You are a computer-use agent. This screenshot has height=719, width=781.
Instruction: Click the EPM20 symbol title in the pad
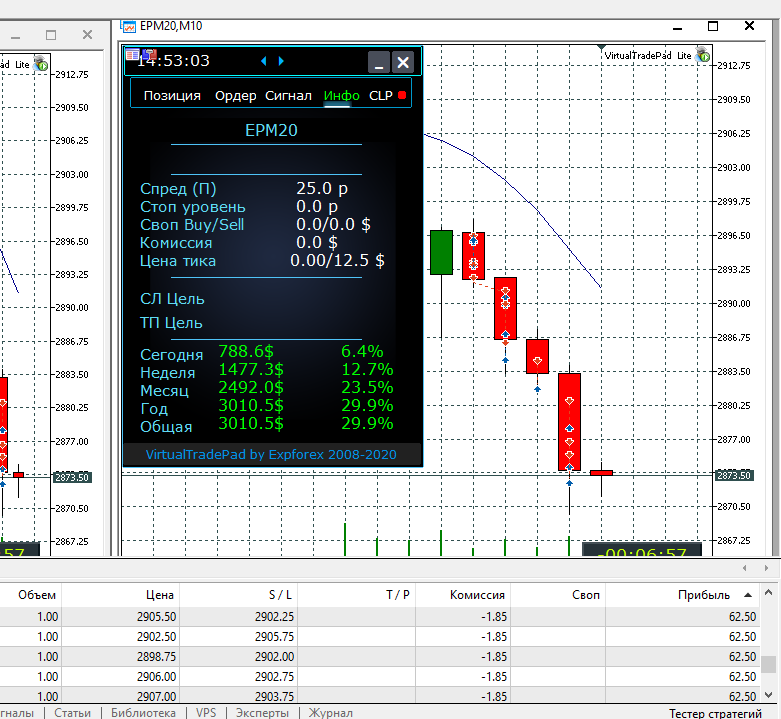pos(271,130)
